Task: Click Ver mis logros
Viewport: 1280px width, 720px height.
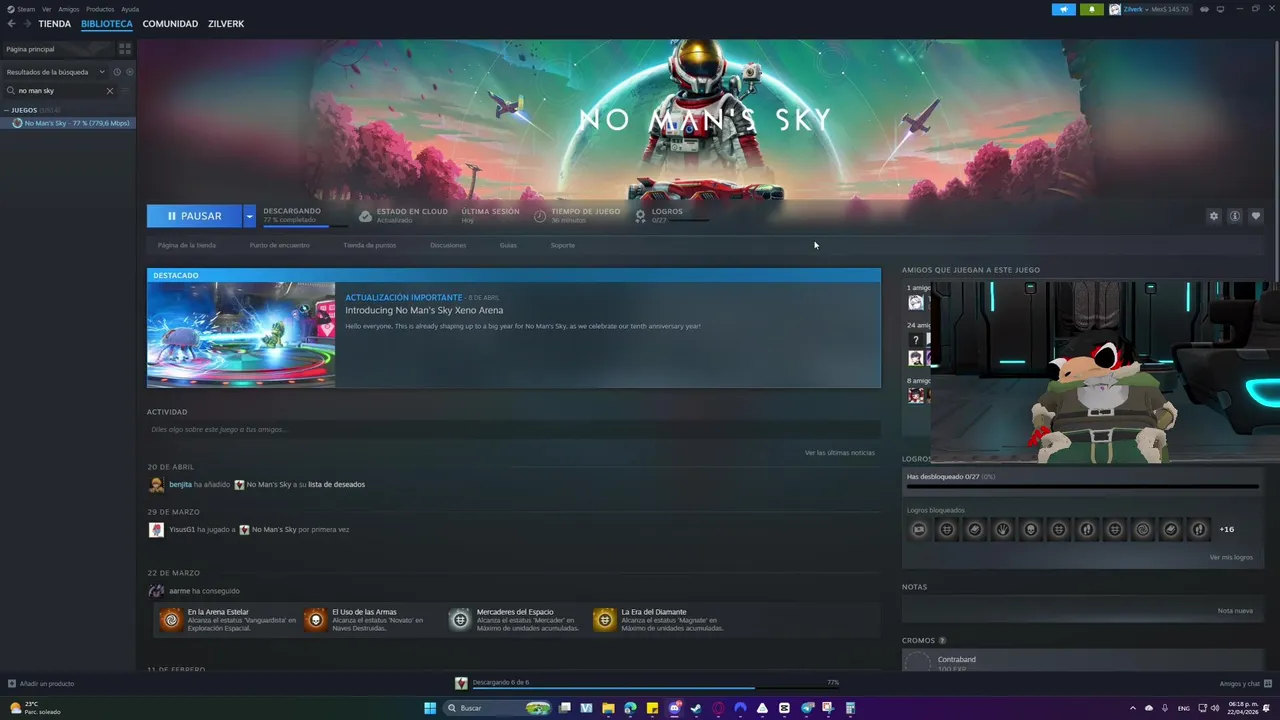Action: click(x=1231, y=557)
